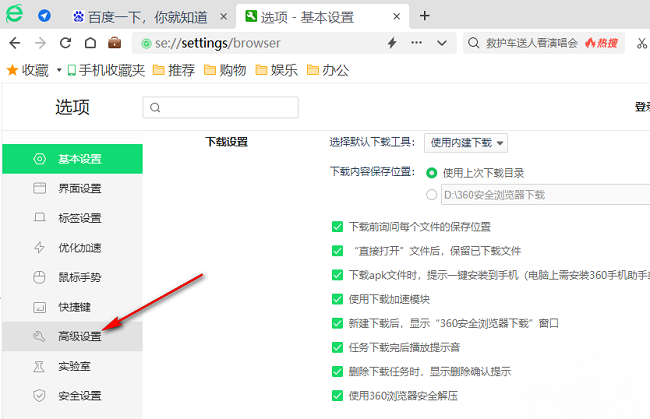Toggle 任务下载完后播放提示音 checkbox
The height and width of the screenshot is (419, 650).
click(337, 347)
